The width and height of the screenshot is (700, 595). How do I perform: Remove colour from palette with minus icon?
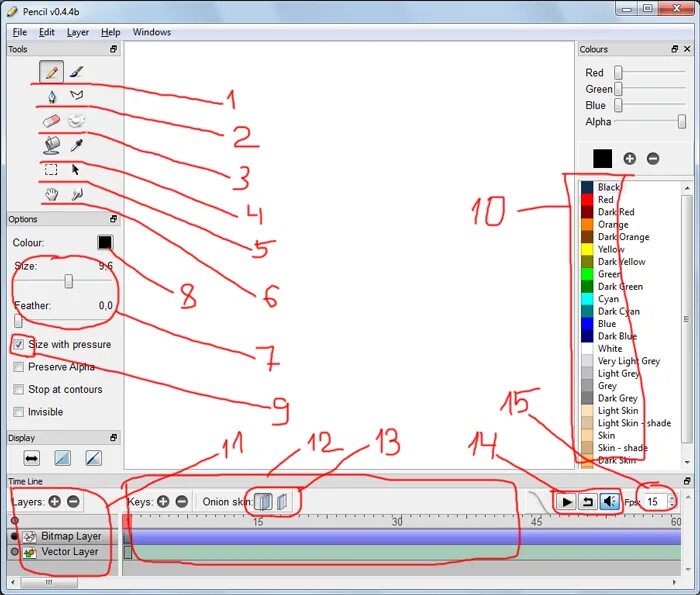(653, 158)
